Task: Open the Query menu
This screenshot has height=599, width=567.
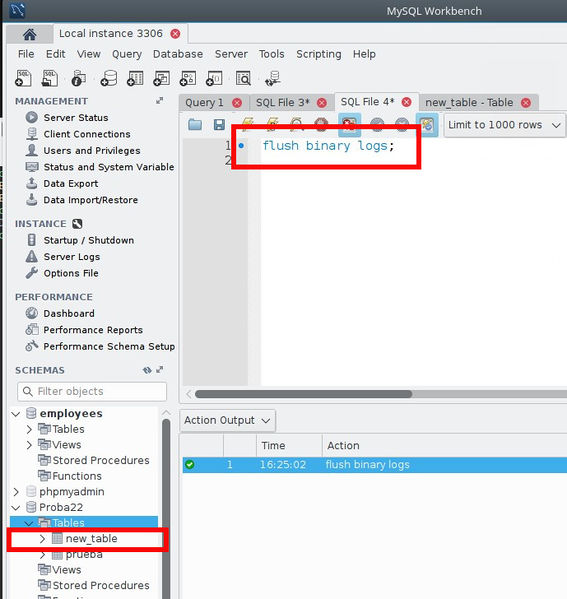Action: click(127, 54)
